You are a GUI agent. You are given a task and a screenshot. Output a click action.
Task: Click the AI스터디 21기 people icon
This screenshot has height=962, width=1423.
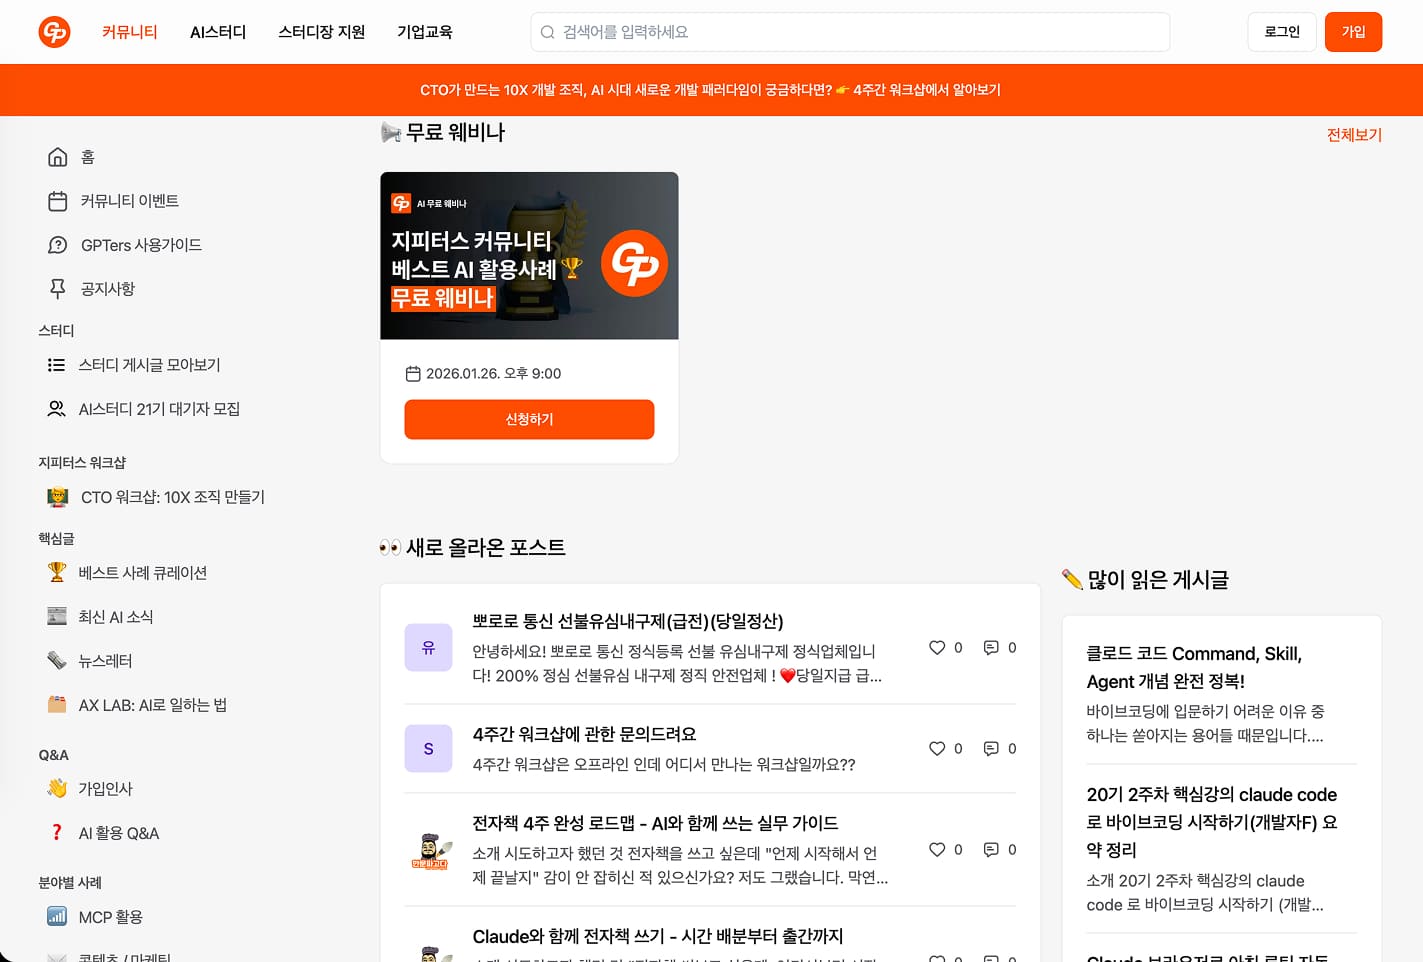pyautogui.click(x=57, y=408)
